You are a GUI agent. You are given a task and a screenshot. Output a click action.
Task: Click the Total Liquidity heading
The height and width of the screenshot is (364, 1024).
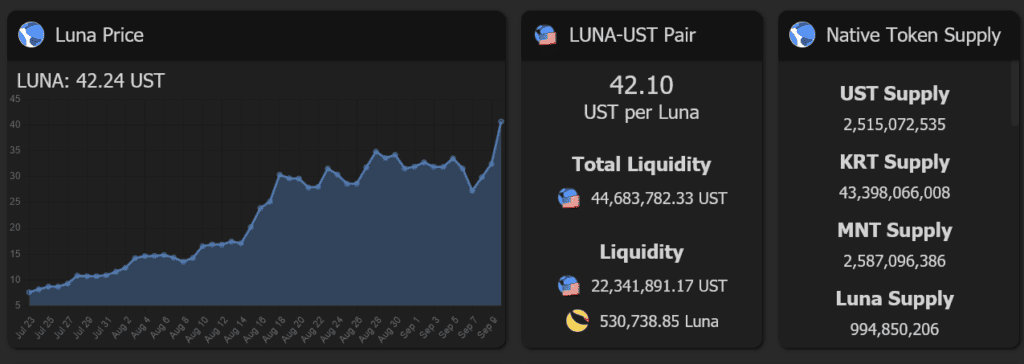coord(641,165)
